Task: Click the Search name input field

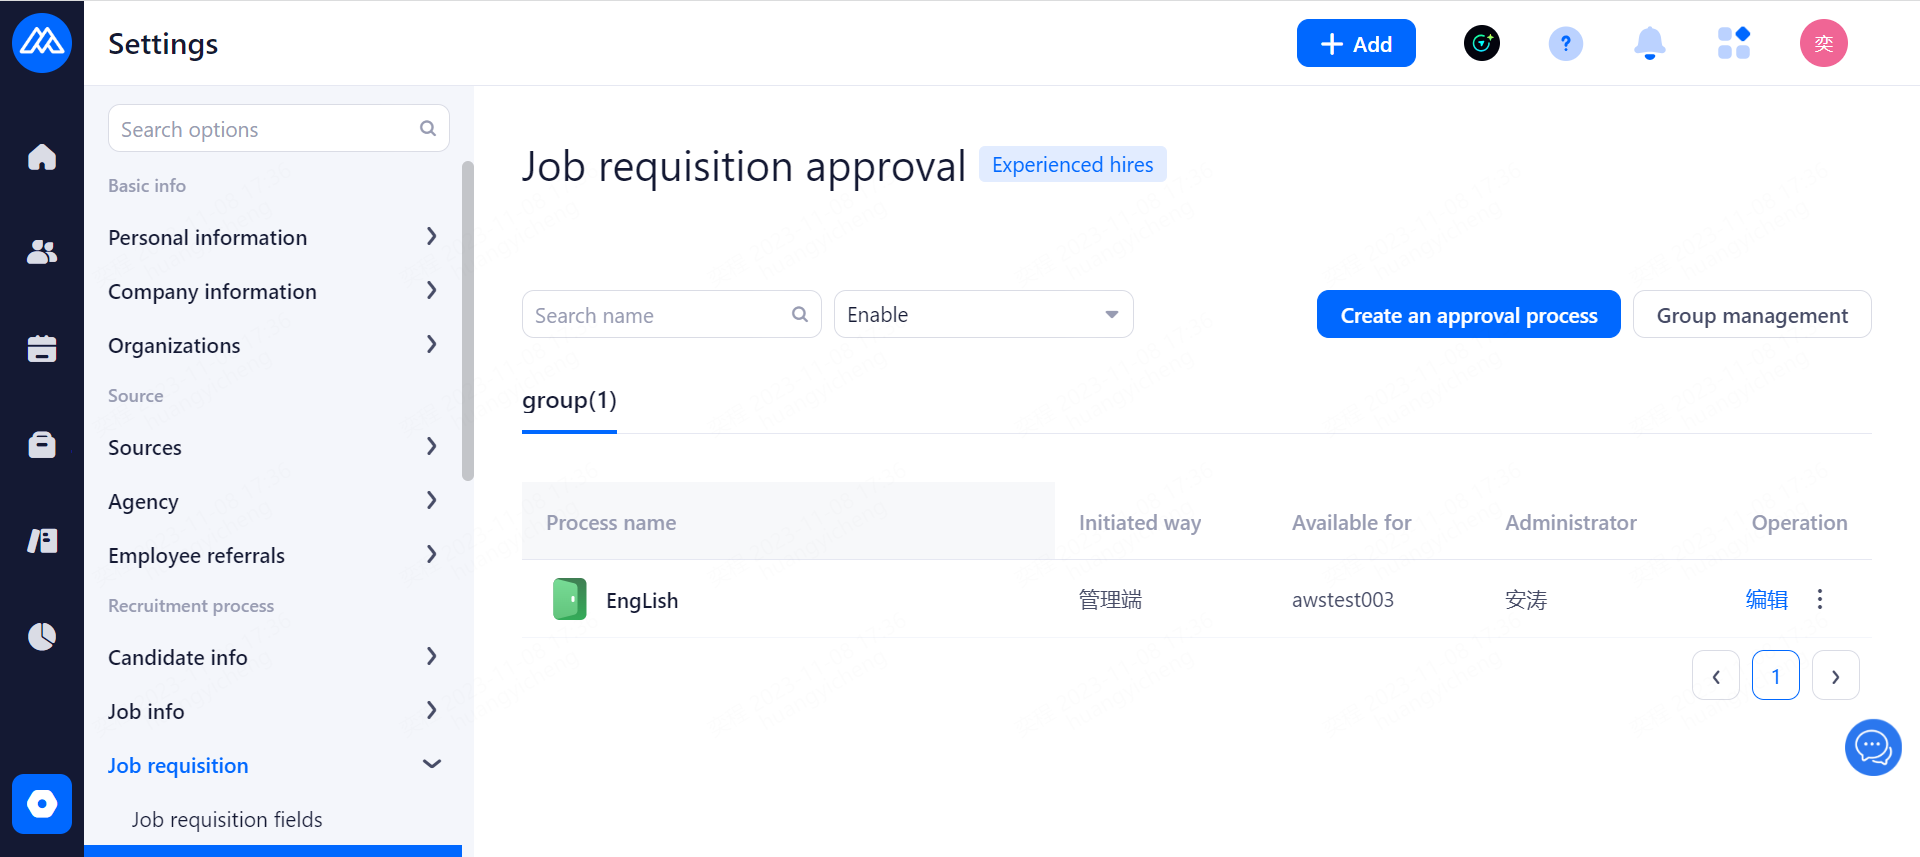Action: (660, 315)
